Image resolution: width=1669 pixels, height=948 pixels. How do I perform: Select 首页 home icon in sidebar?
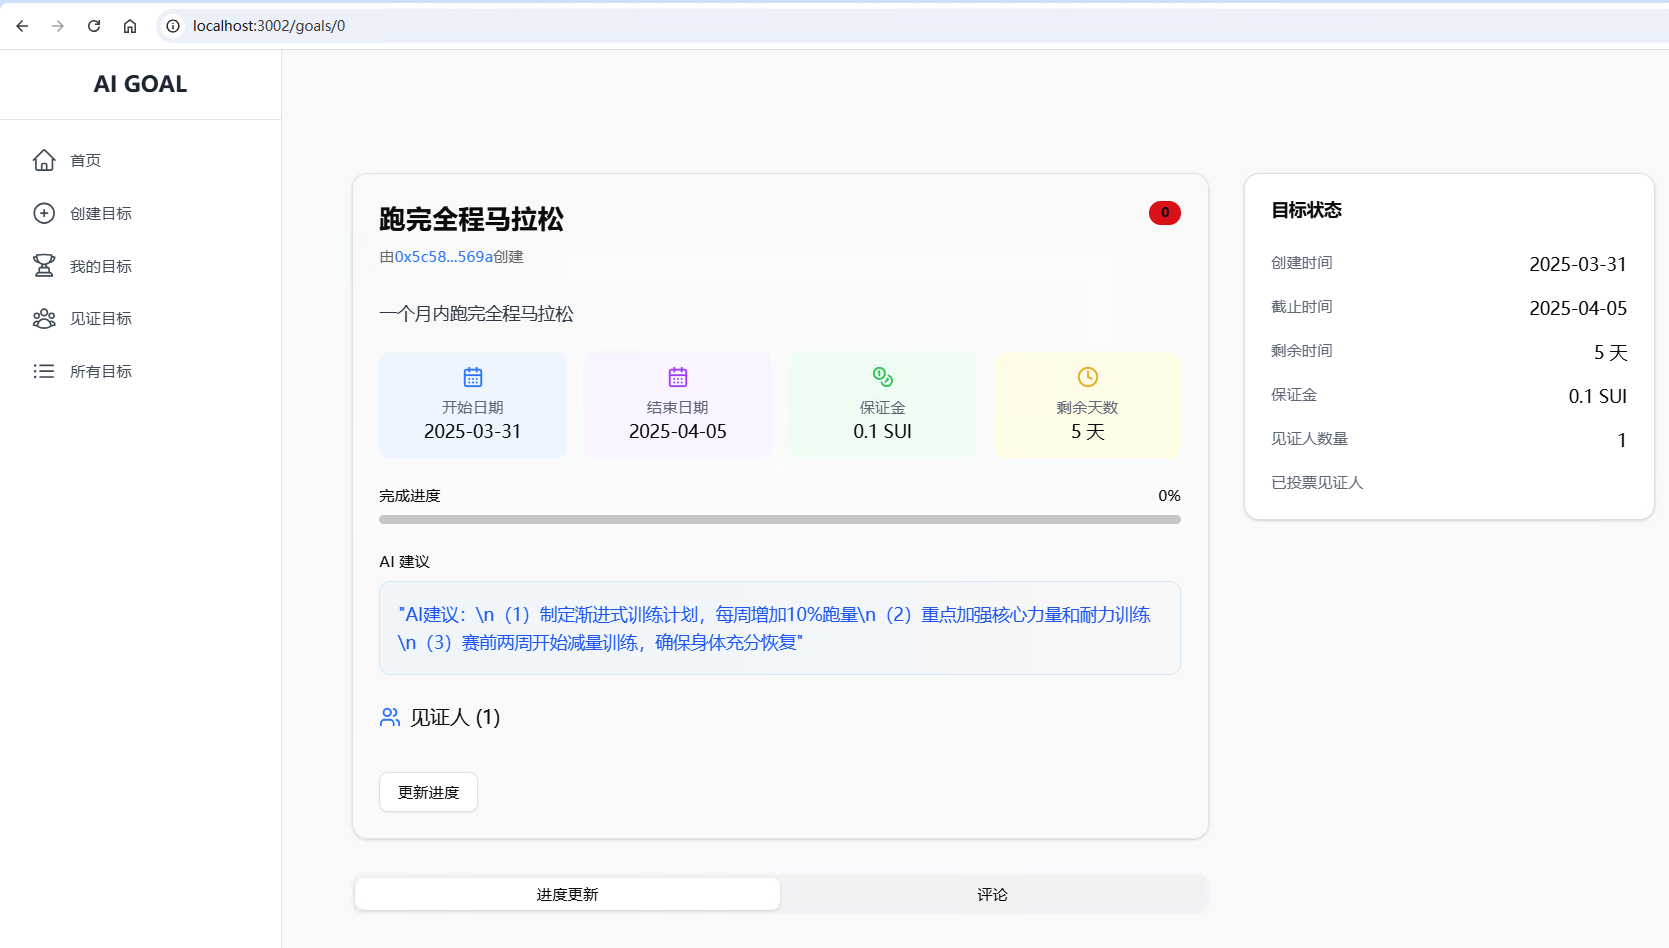[44, 159]
